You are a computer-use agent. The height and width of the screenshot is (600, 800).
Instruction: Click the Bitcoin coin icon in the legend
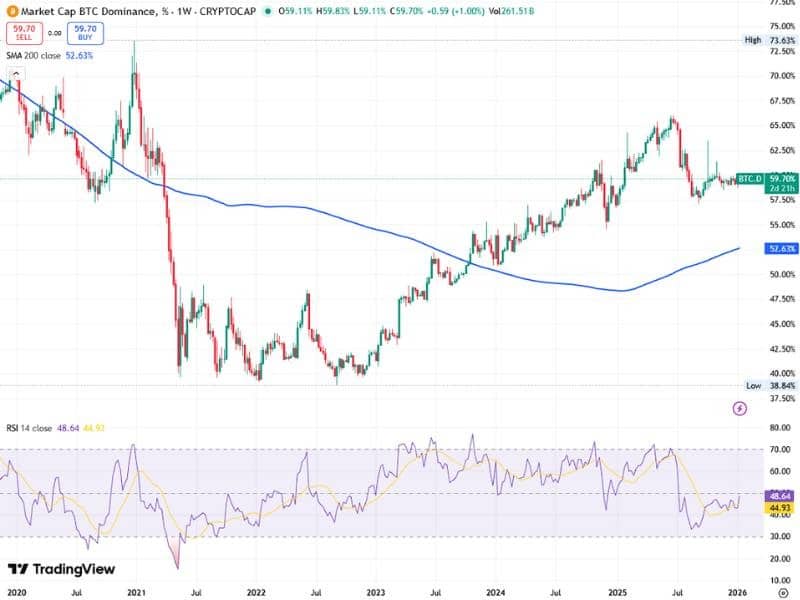click(x=14, y=10)
